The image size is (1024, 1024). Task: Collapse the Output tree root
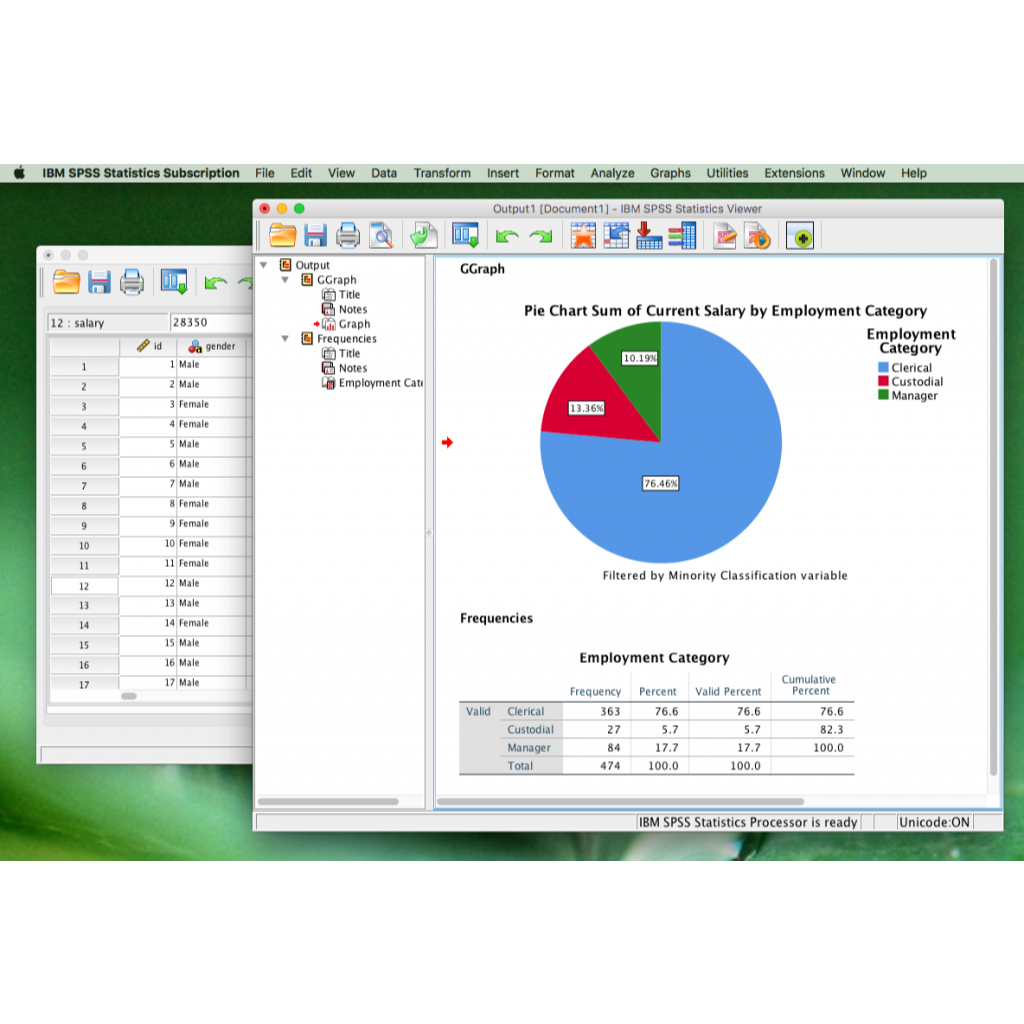[264, 265]
